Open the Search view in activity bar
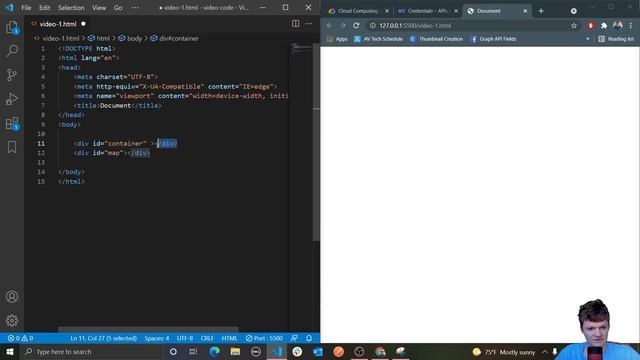 (x=12, y=51)
